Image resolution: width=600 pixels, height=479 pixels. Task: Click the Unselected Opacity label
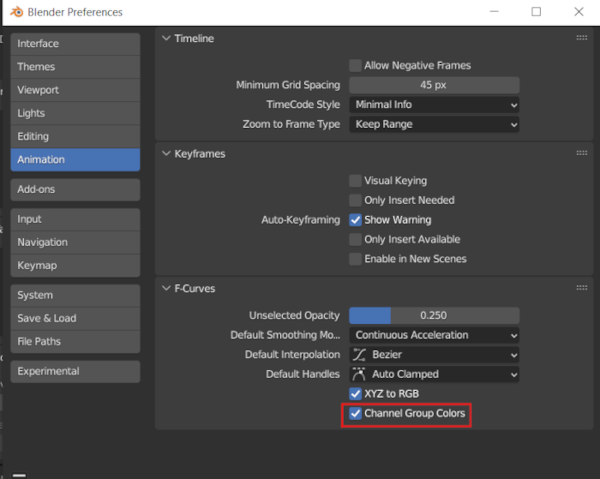point(294,316)
